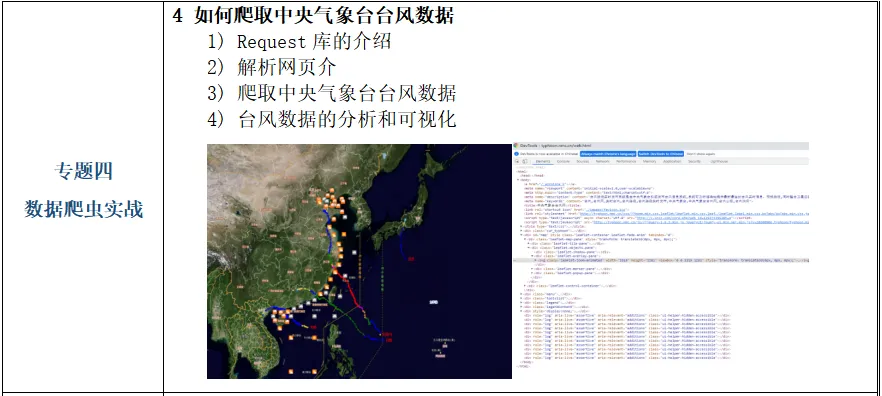Open the Sources tab
This screenshot has width=882, height=396.
click(x=583, y=161)
